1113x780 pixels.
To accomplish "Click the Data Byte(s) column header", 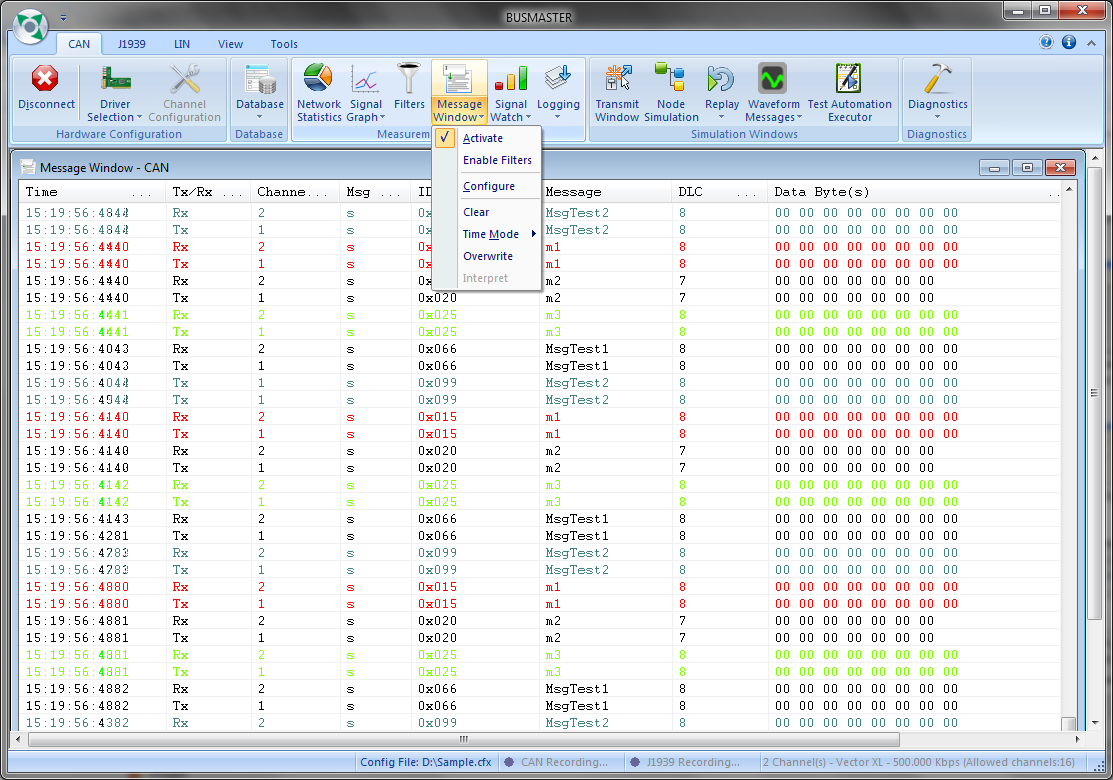I will click(x=914, y=192).
